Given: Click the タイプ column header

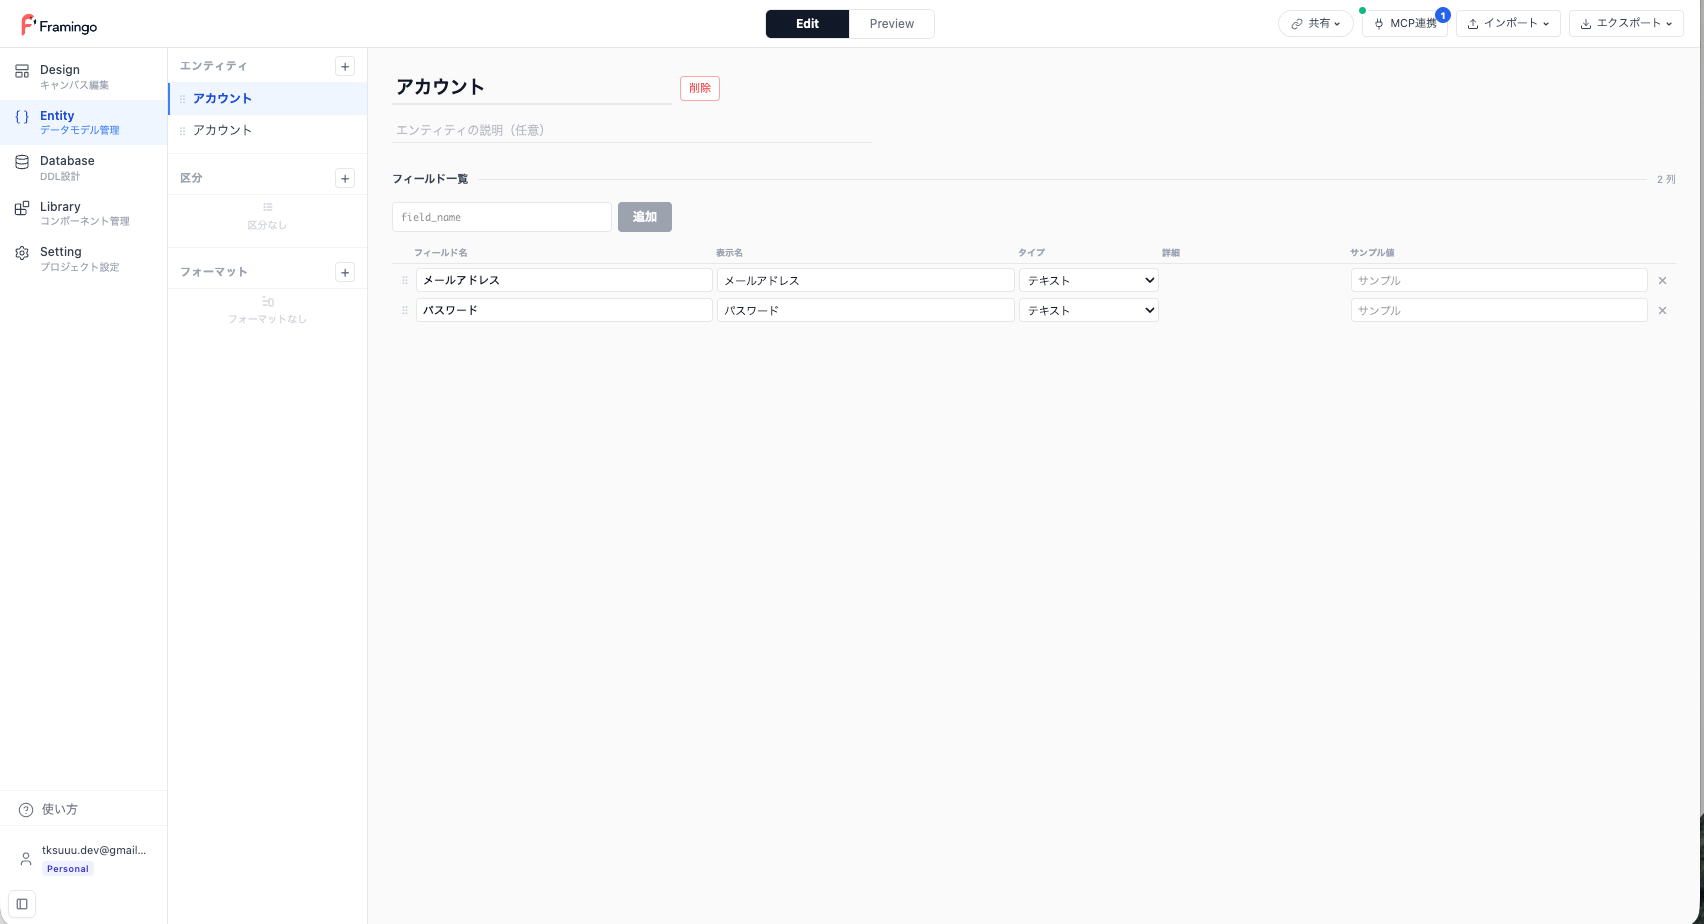Looking at the screenshot, I should pos(1031,253).
